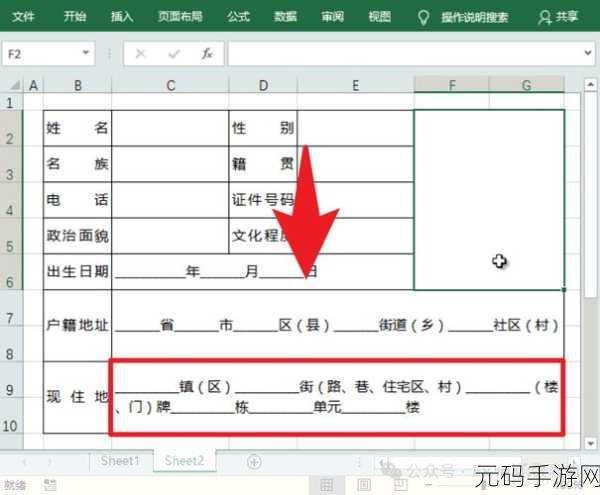
Task: Open the 页面布局 ribbon tab
Action: (180, 16)
